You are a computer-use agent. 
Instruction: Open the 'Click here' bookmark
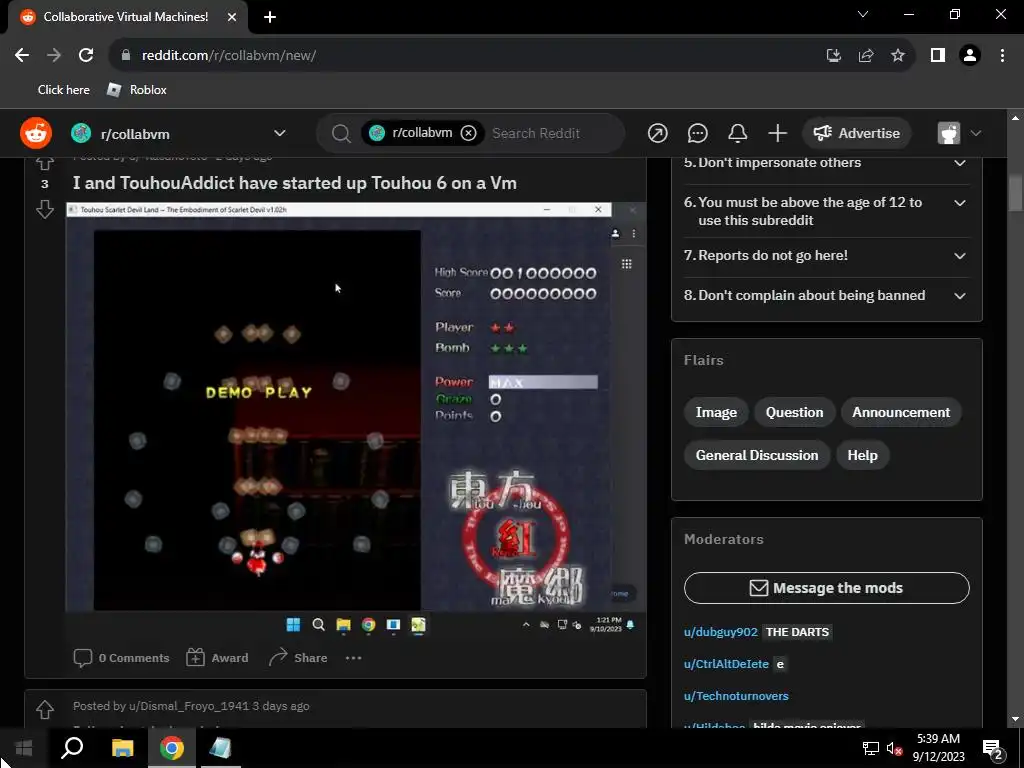click(x=63, y=89)
